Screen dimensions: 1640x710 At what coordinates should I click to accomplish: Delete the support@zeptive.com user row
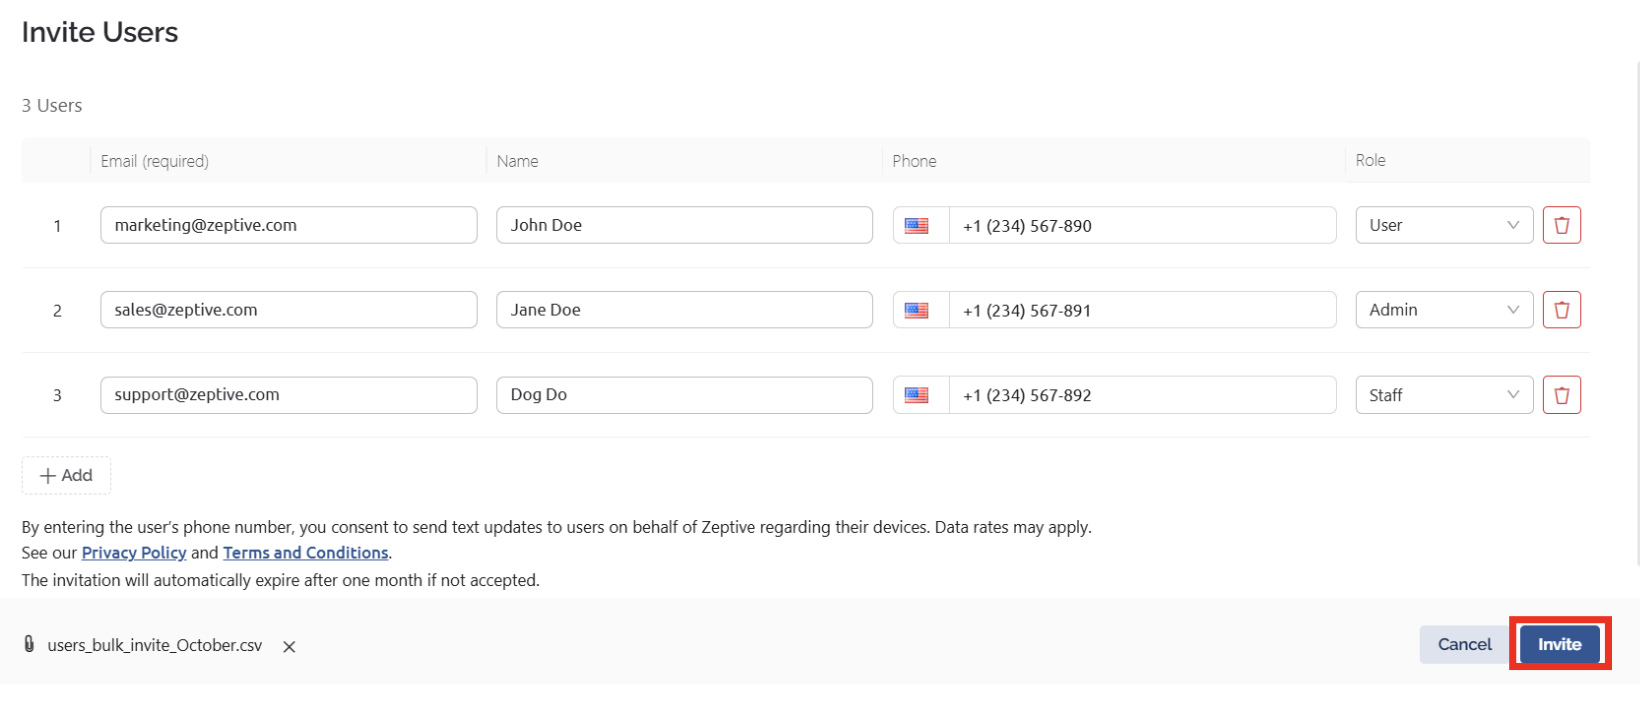point(1561,395)
